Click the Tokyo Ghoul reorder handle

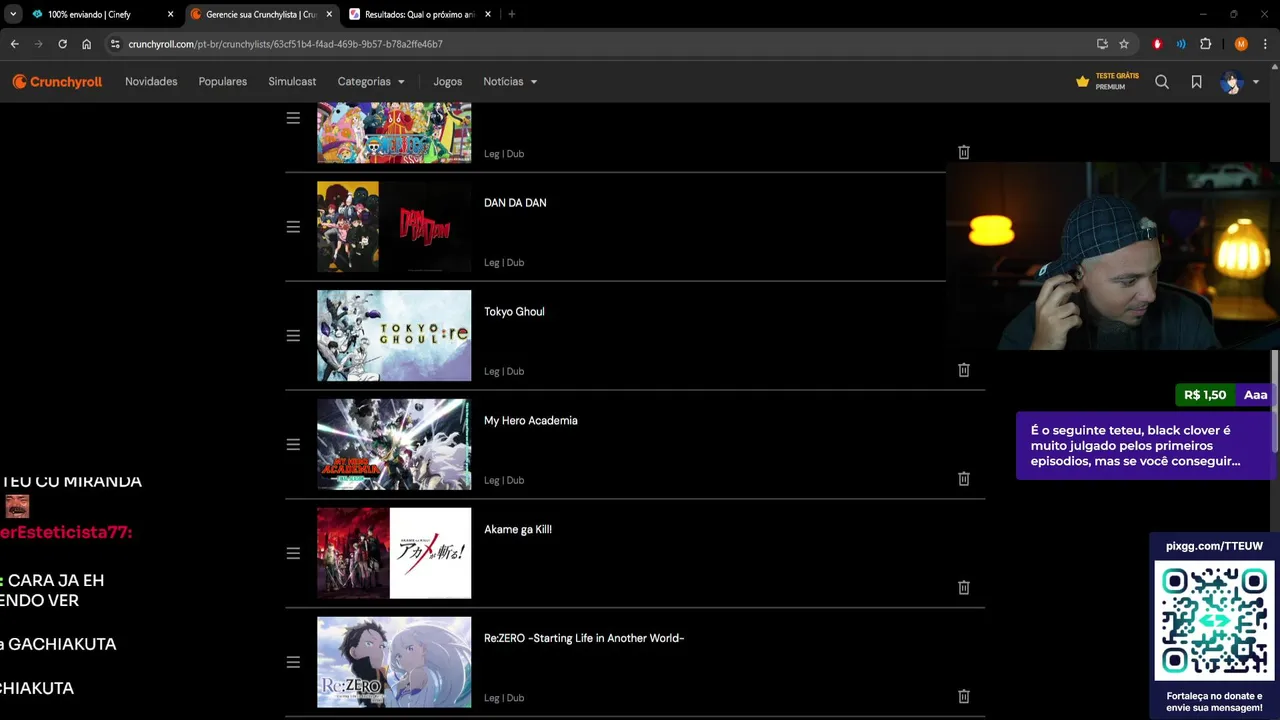point(293,336)
